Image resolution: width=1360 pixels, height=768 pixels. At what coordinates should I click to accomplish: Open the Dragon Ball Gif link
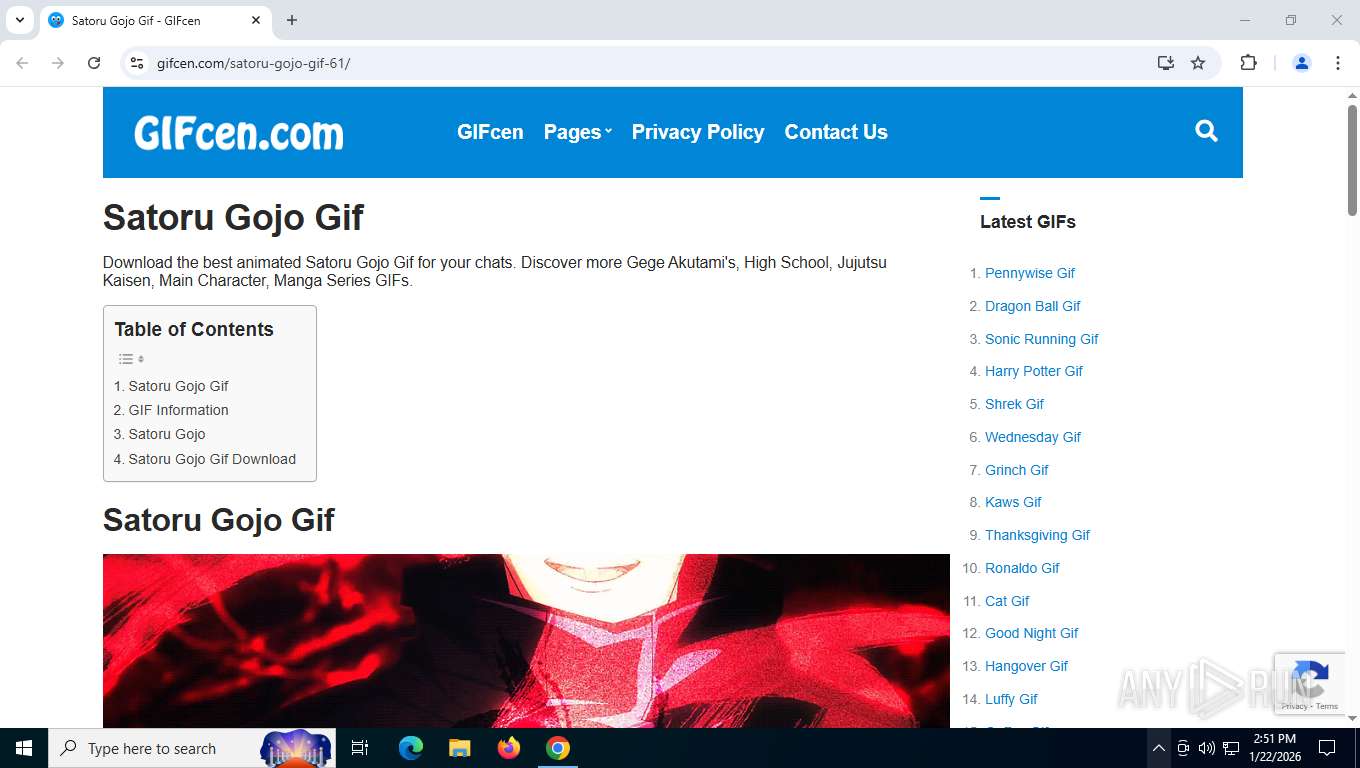(1033, 306)
